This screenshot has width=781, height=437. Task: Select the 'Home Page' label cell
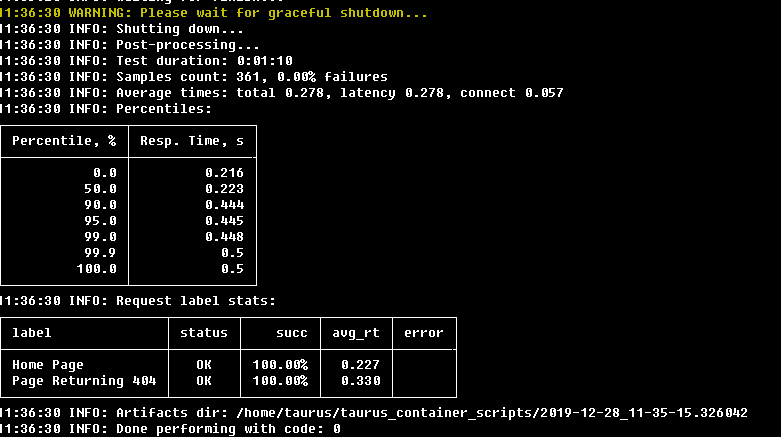pos(48,365)
